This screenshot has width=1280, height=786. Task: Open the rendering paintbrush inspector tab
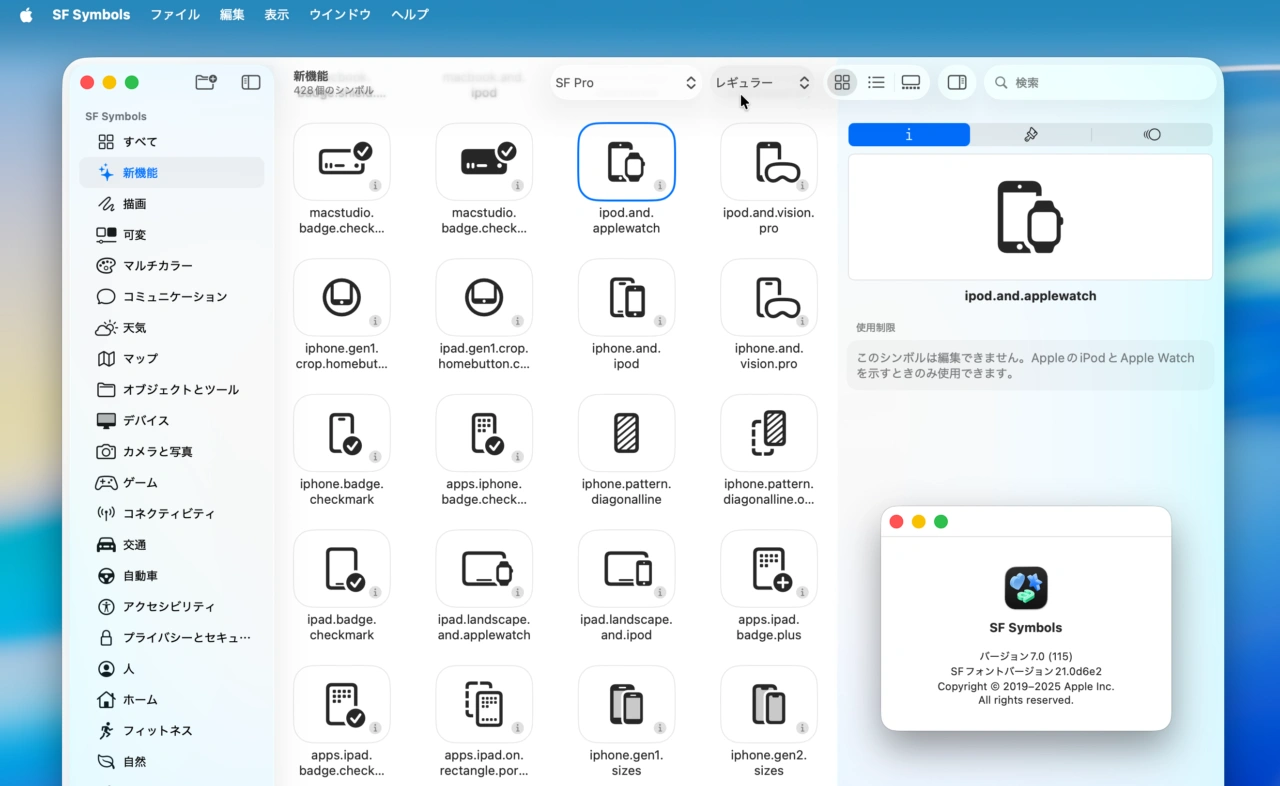pyautogui.click(x=1031, y=135)
